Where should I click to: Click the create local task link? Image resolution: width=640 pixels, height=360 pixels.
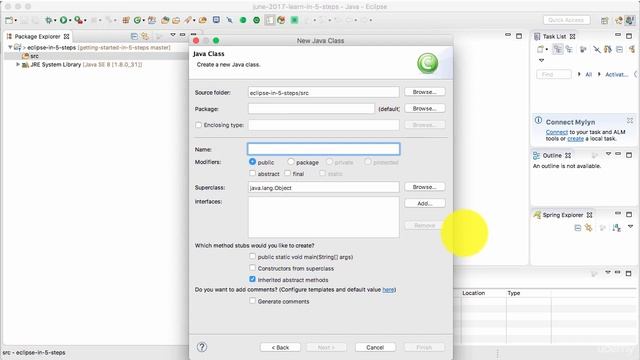coord(575,139)
